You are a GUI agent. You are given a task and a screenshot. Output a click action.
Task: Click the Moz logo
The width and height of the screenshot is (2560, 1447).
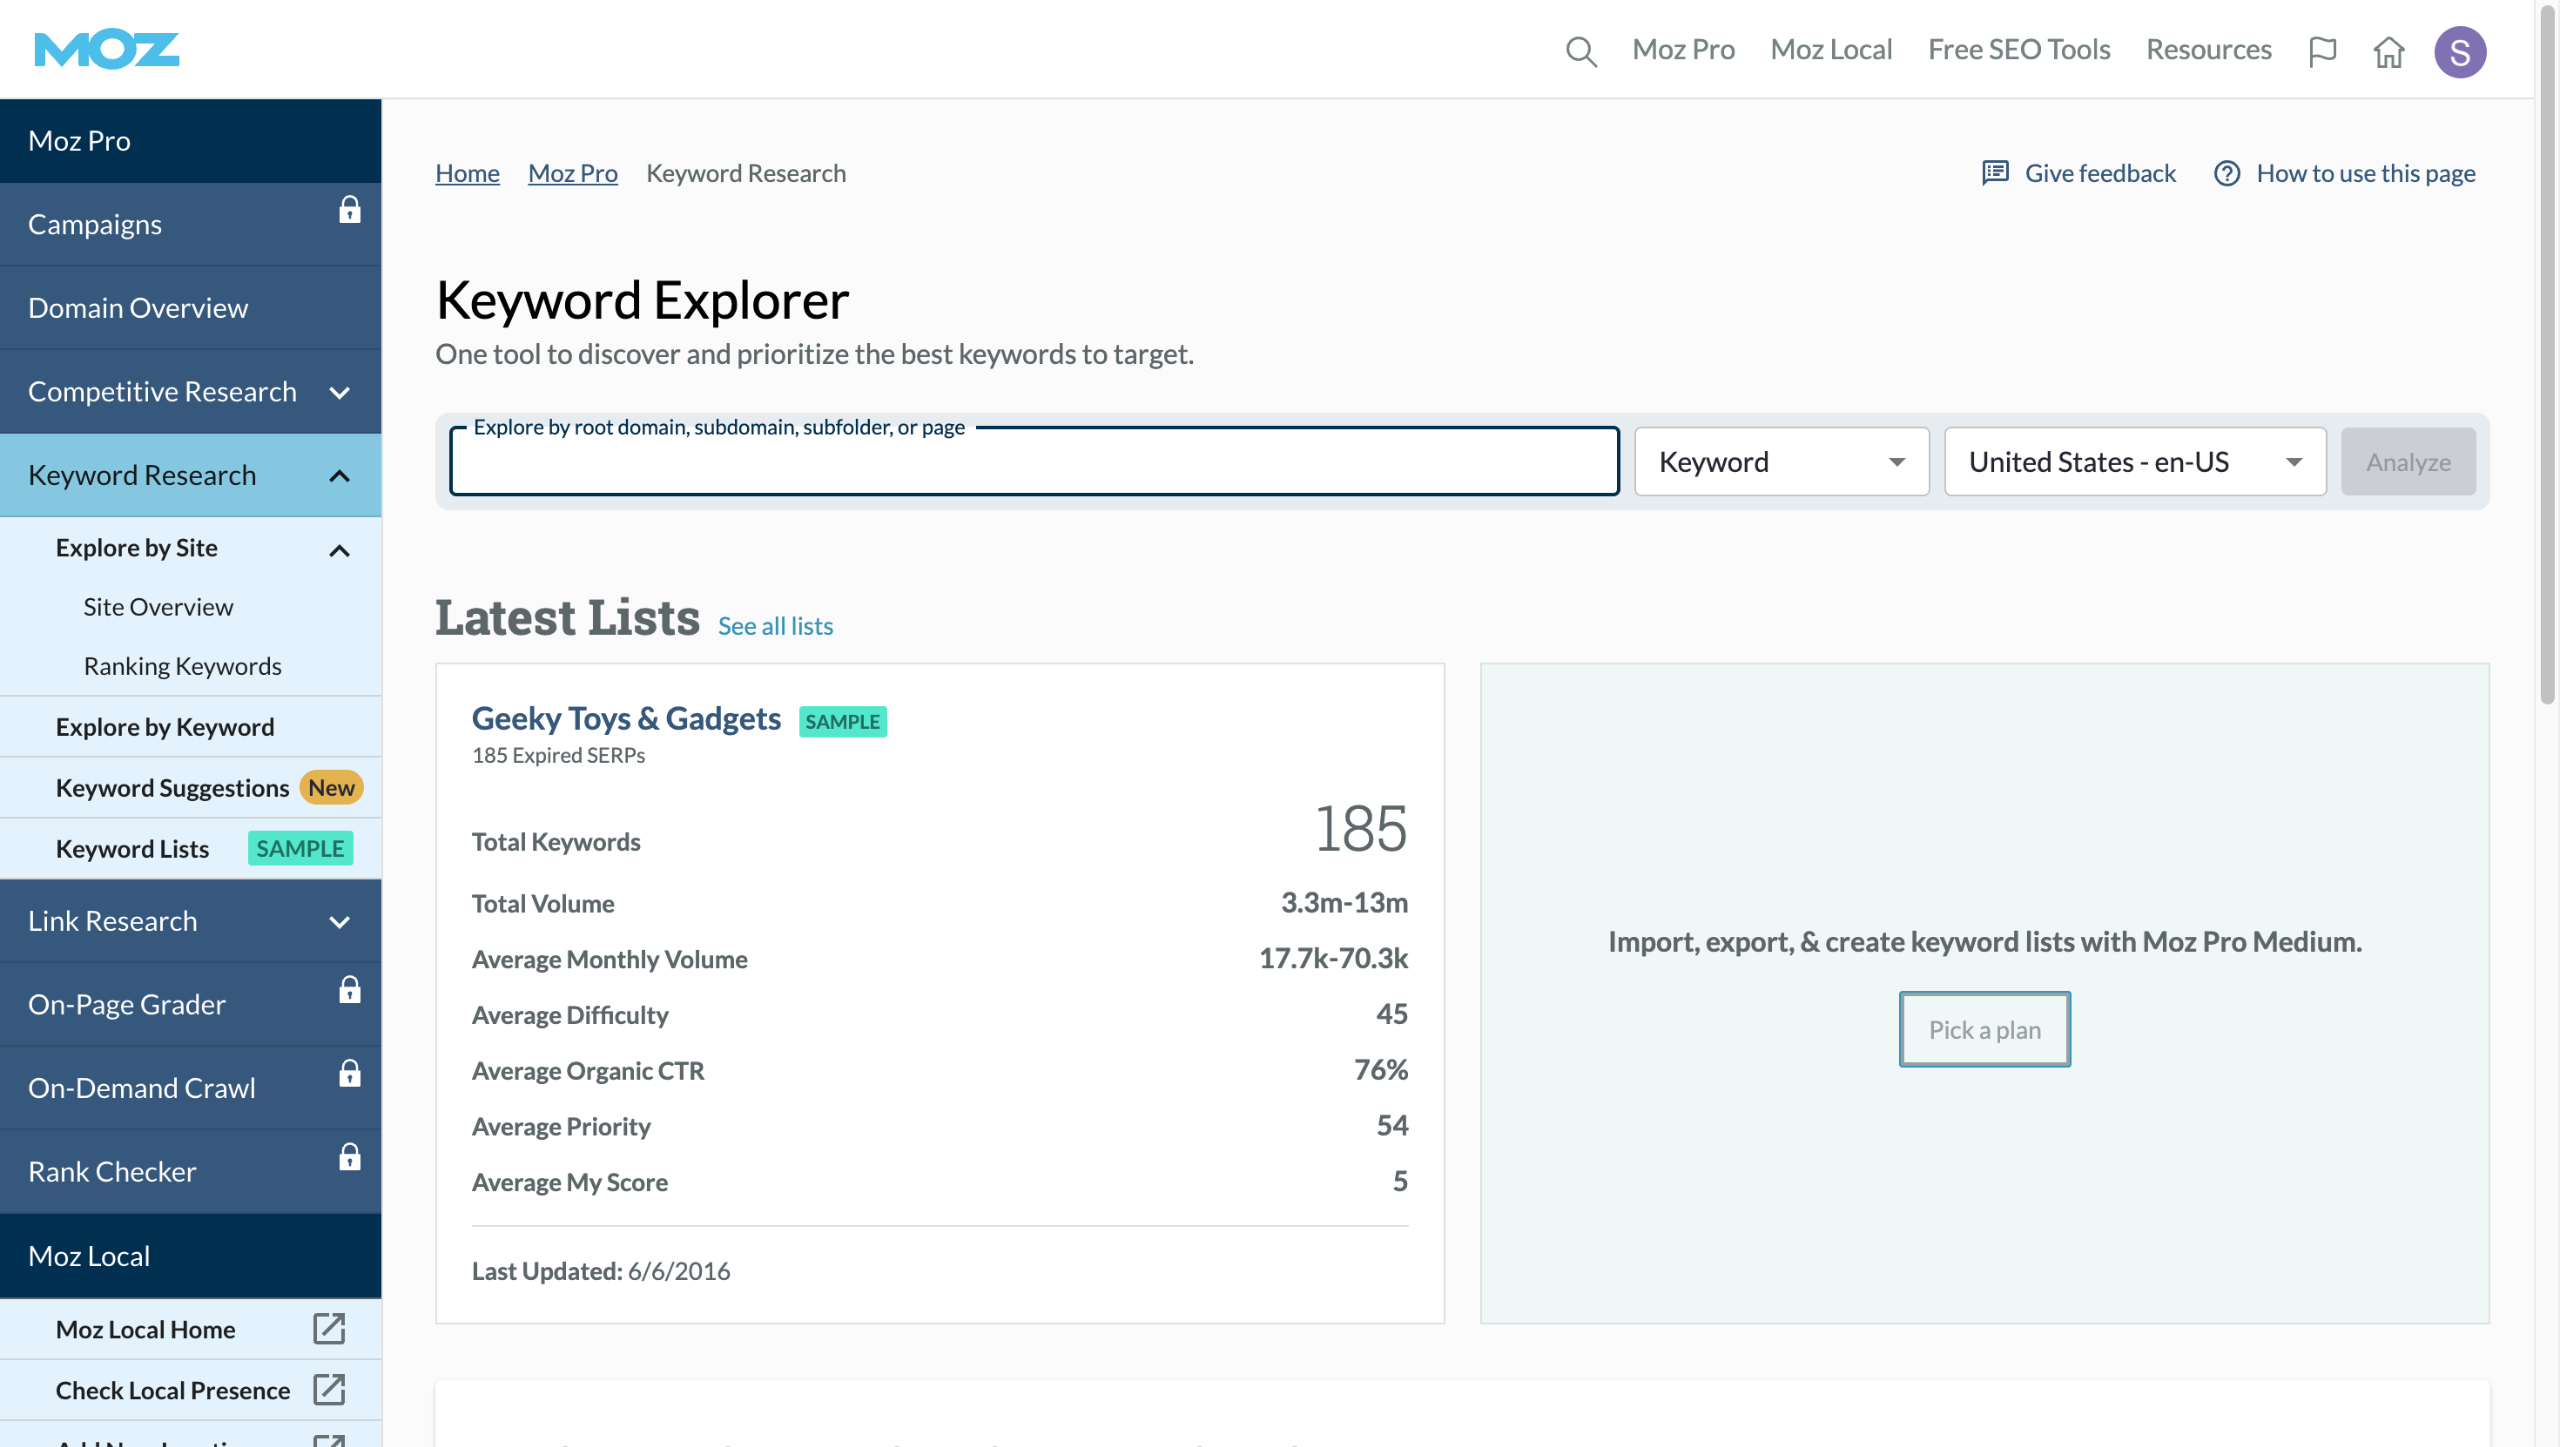pyautogui.click(x=106, y=49)
